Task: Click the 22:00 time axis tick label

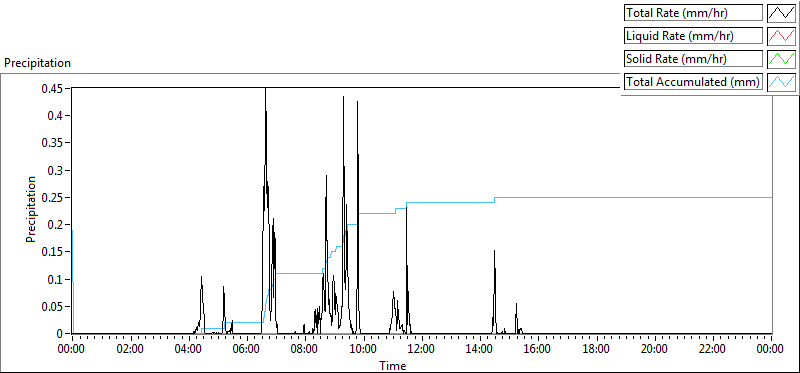Action: click(712, 349)
